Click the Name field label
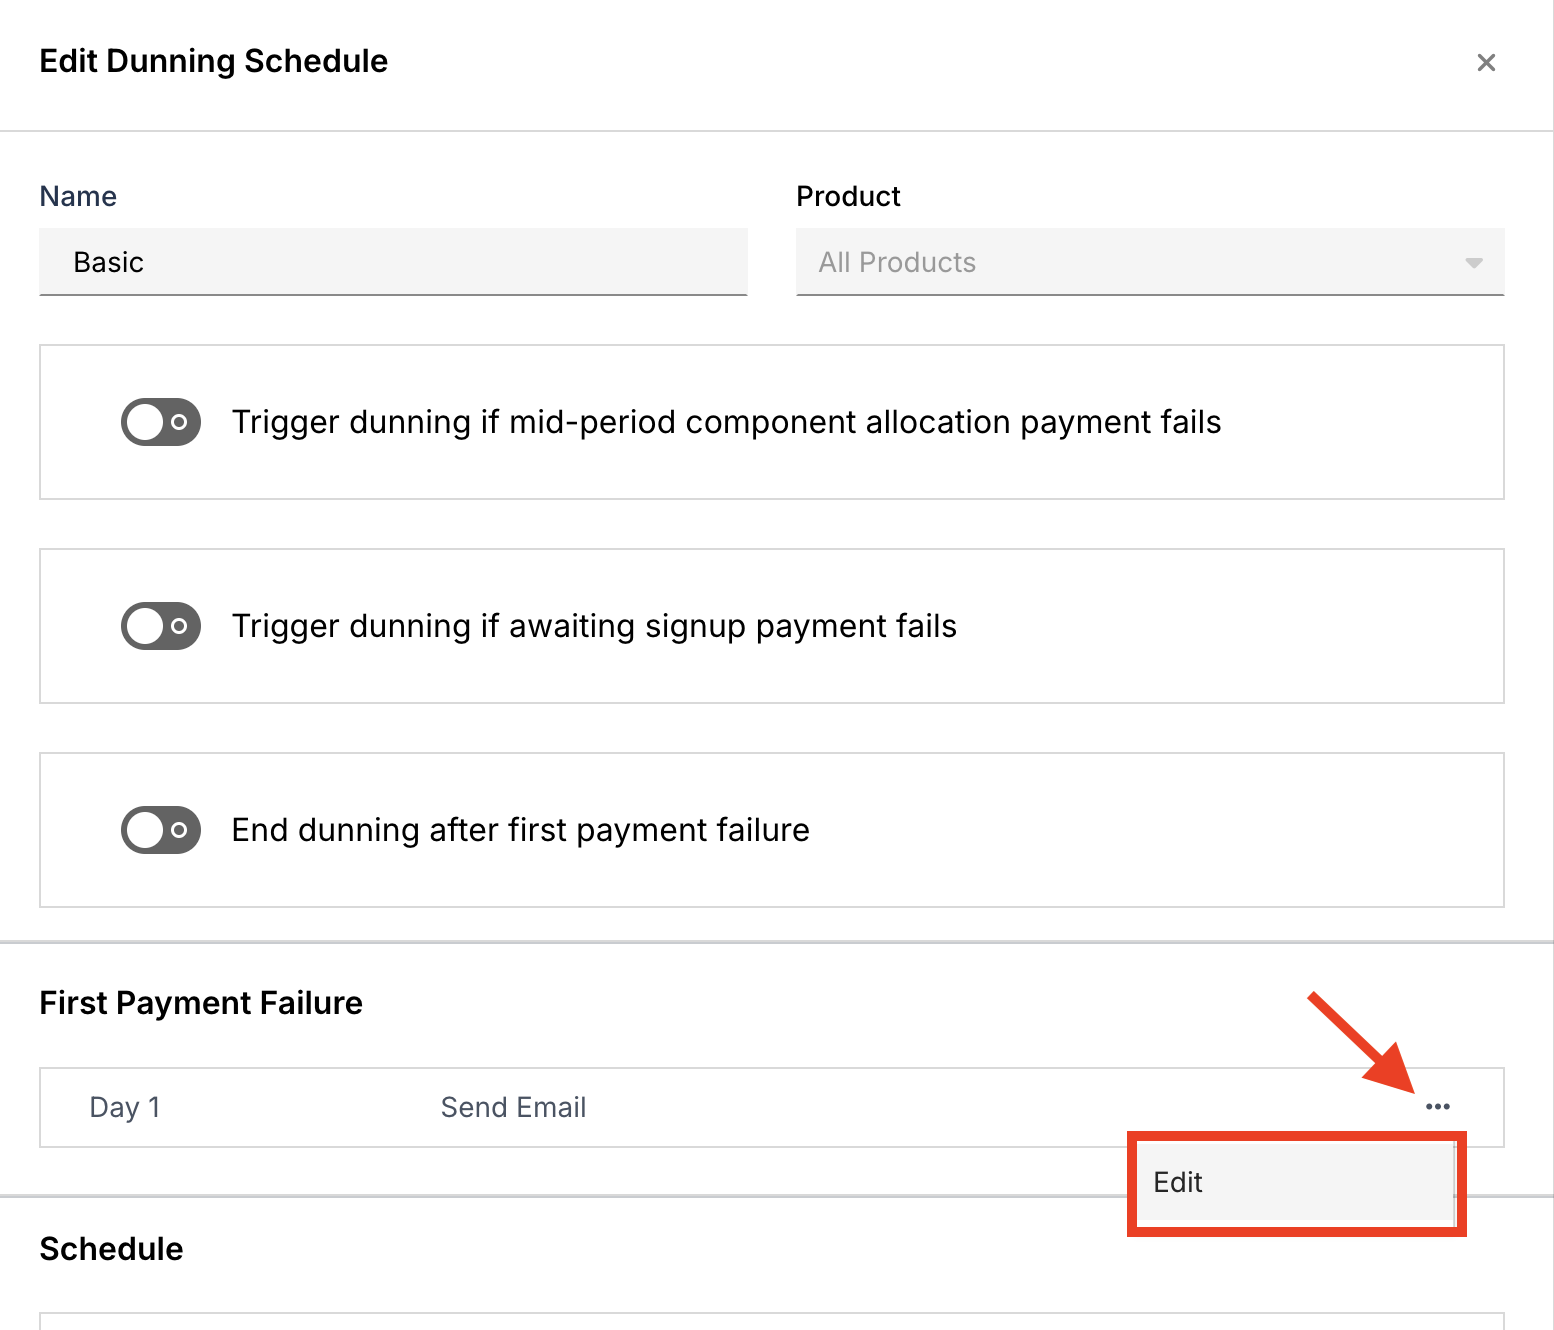1554x1330 pixels. click(x=78, y=196)
